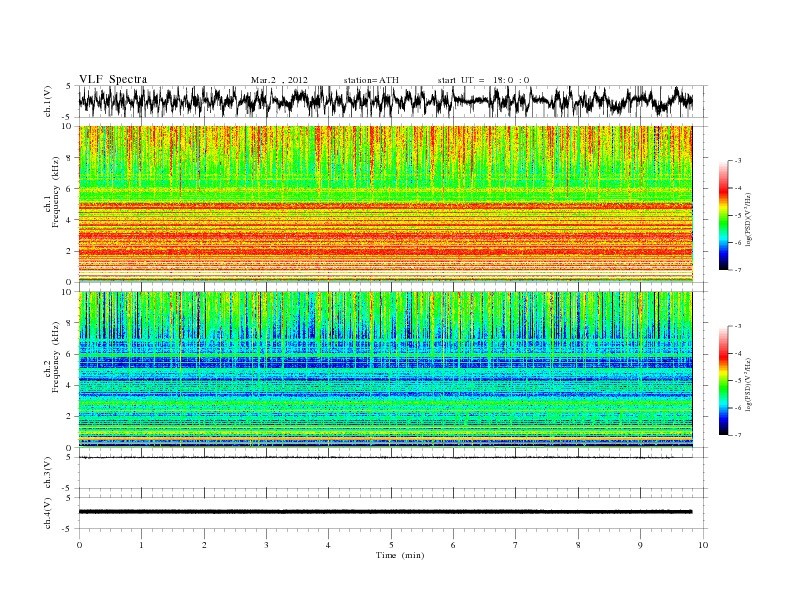Select the "start UT = 18:0 :0" text
Screen dimensions: 792x612
[x=483, y=80]
